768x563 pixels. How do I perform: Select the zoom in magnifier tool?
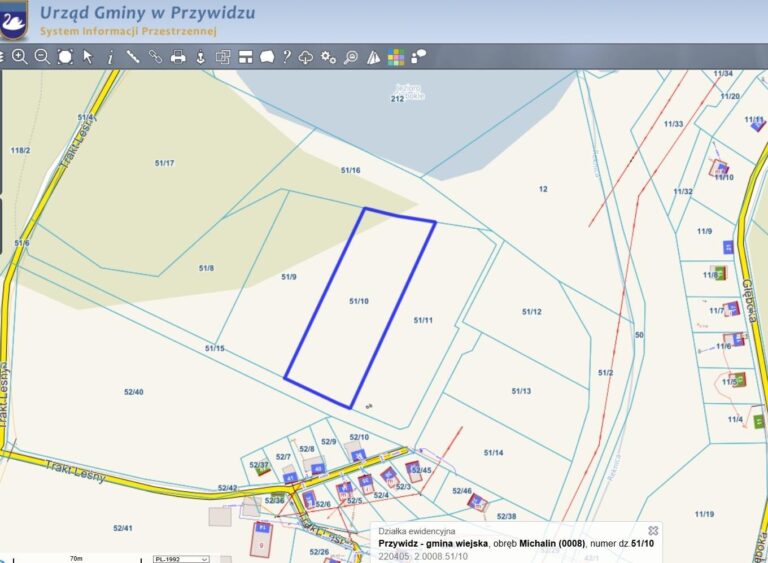pos(20,57)
